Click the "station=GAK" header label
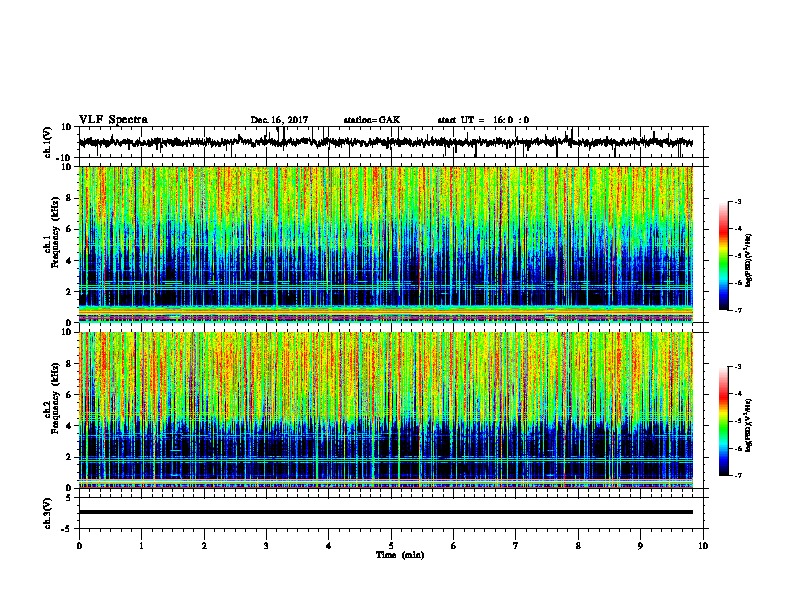The width and height of the screenshot is (792, 612). tap(372, 120)
